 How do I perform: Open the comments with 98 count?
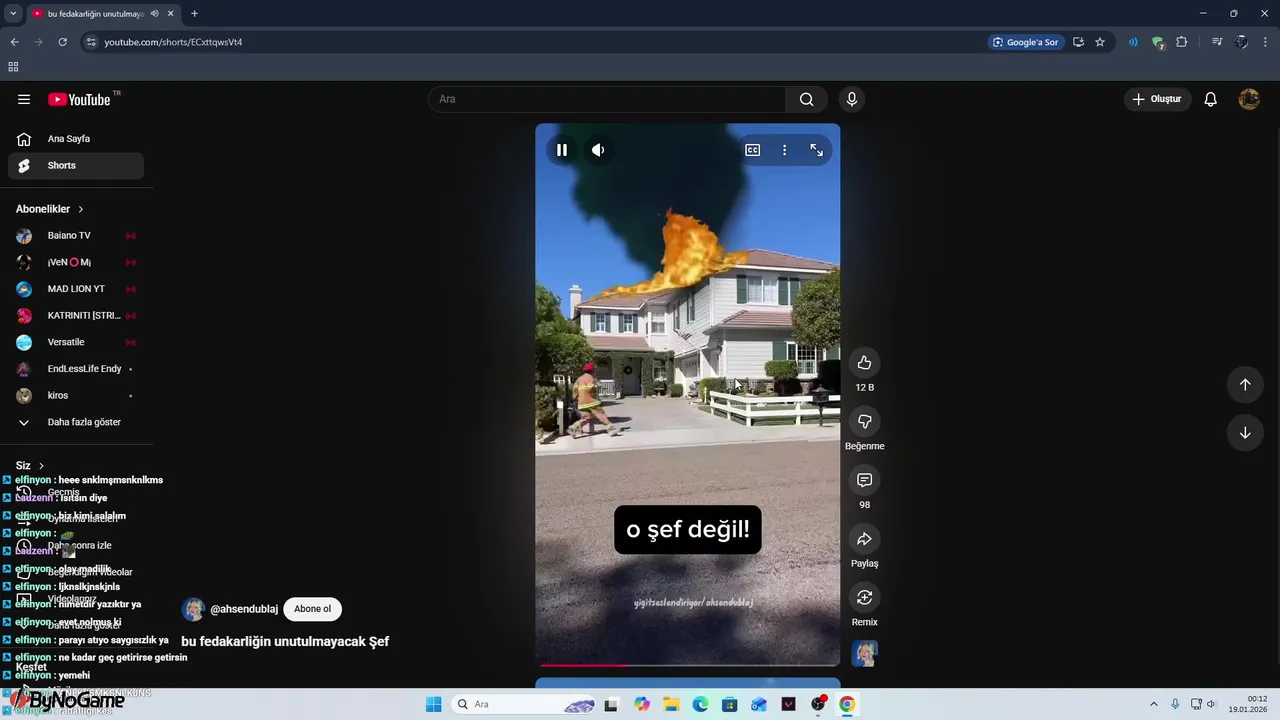(x=864, y=480)
